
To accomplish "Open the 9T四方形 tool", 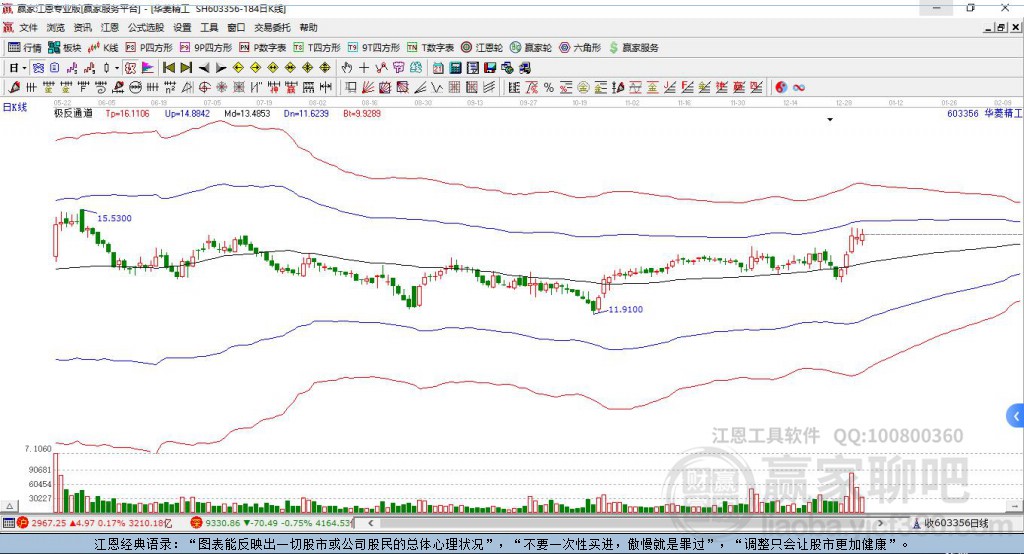I will click(374, 48).
